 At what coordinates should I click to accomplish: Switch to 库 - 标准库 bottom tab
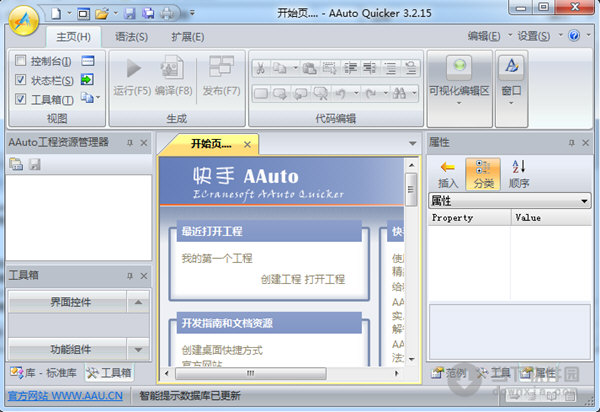tap(44, 373)
